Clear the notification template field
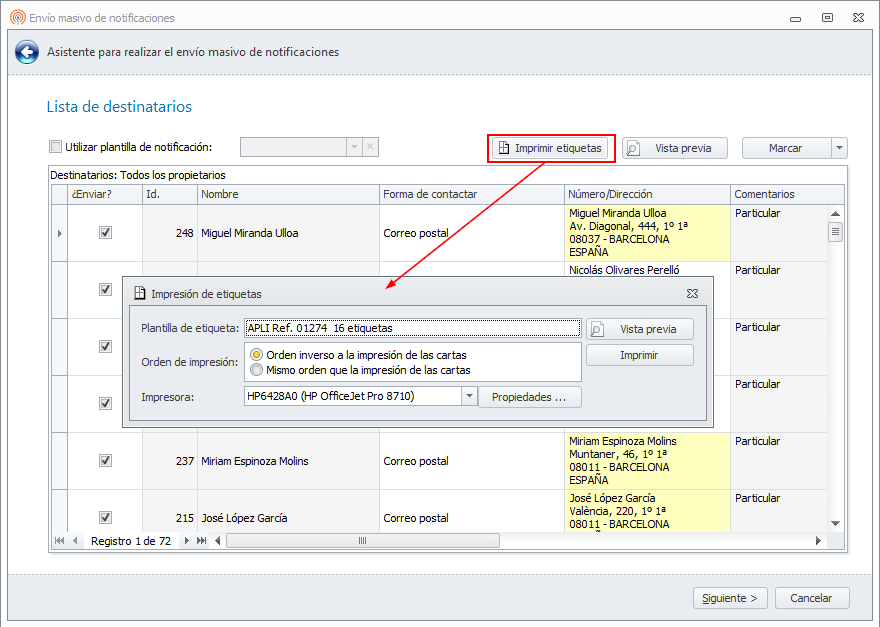 tap(370, 147)
